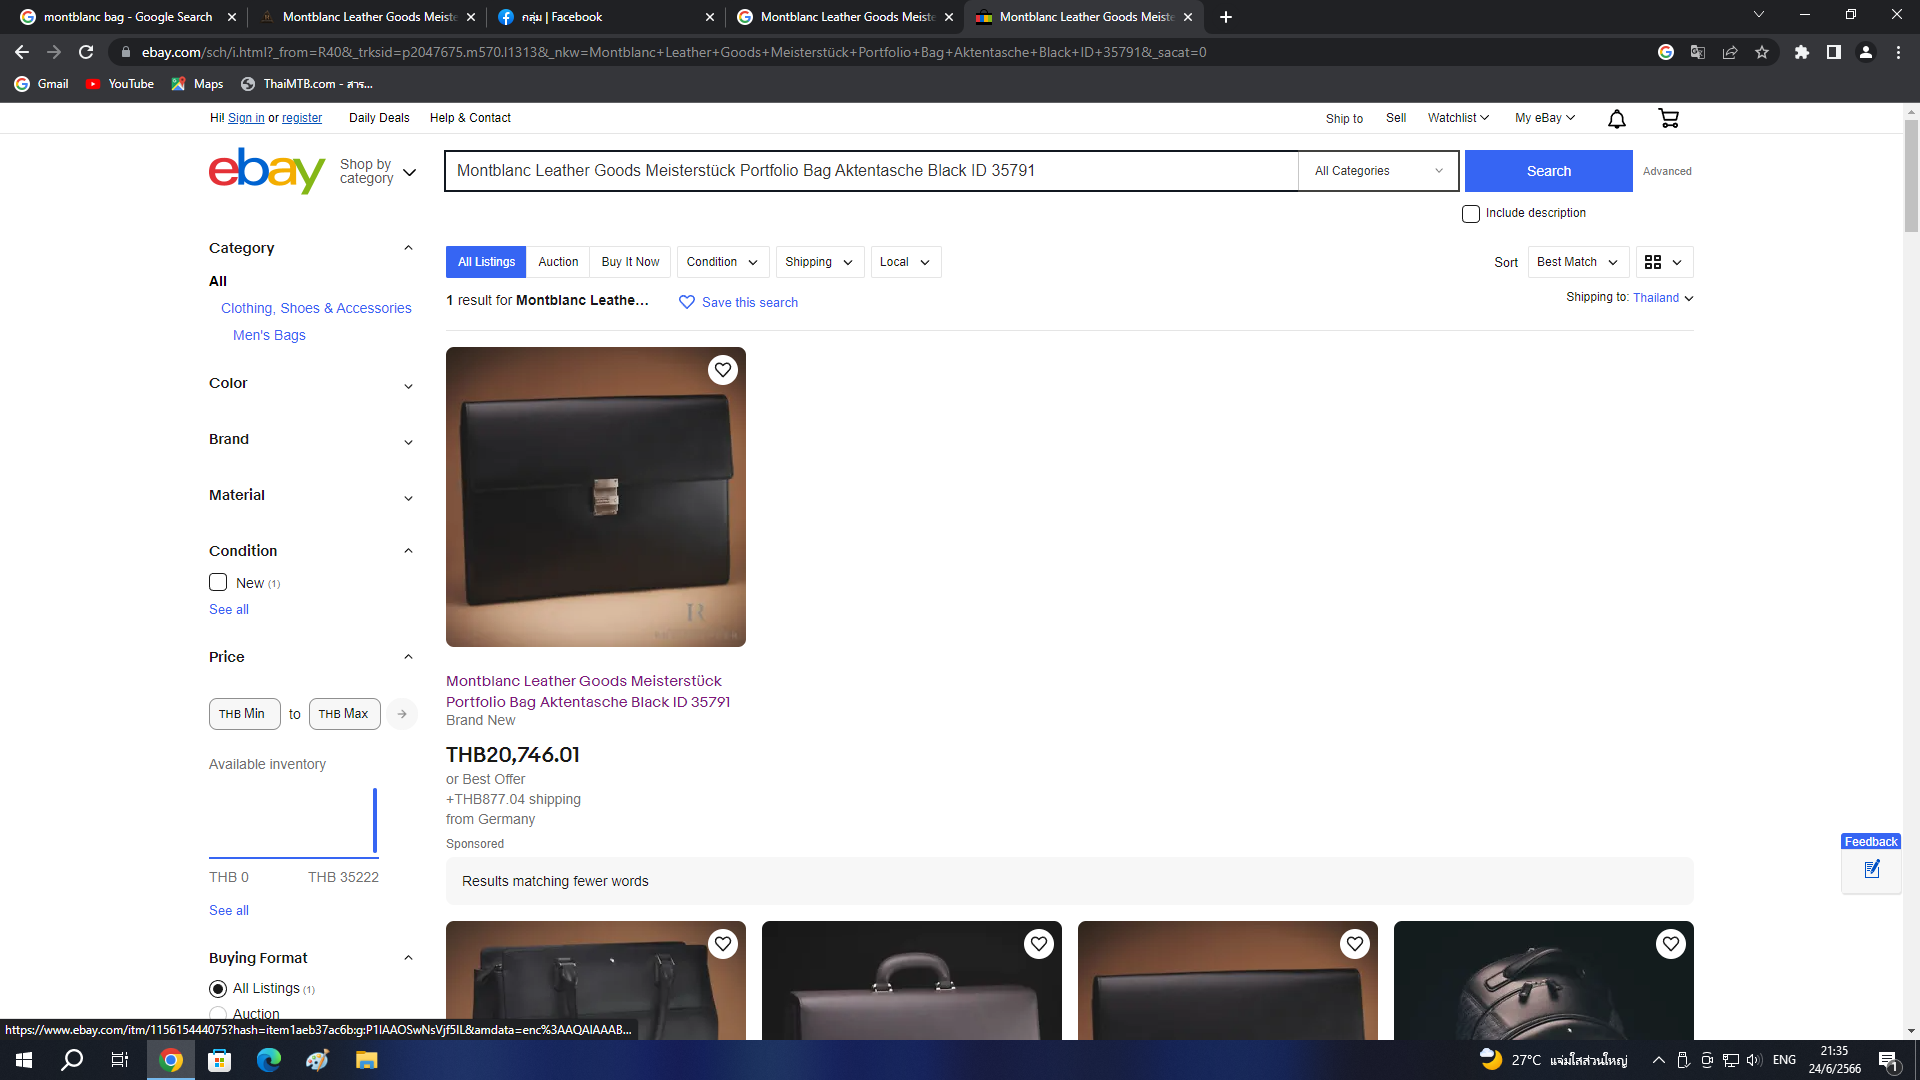The width and height of the screenshot is (1920, 1080).
Task: Open Condition filter dropdown
Action: pos(722,262)
